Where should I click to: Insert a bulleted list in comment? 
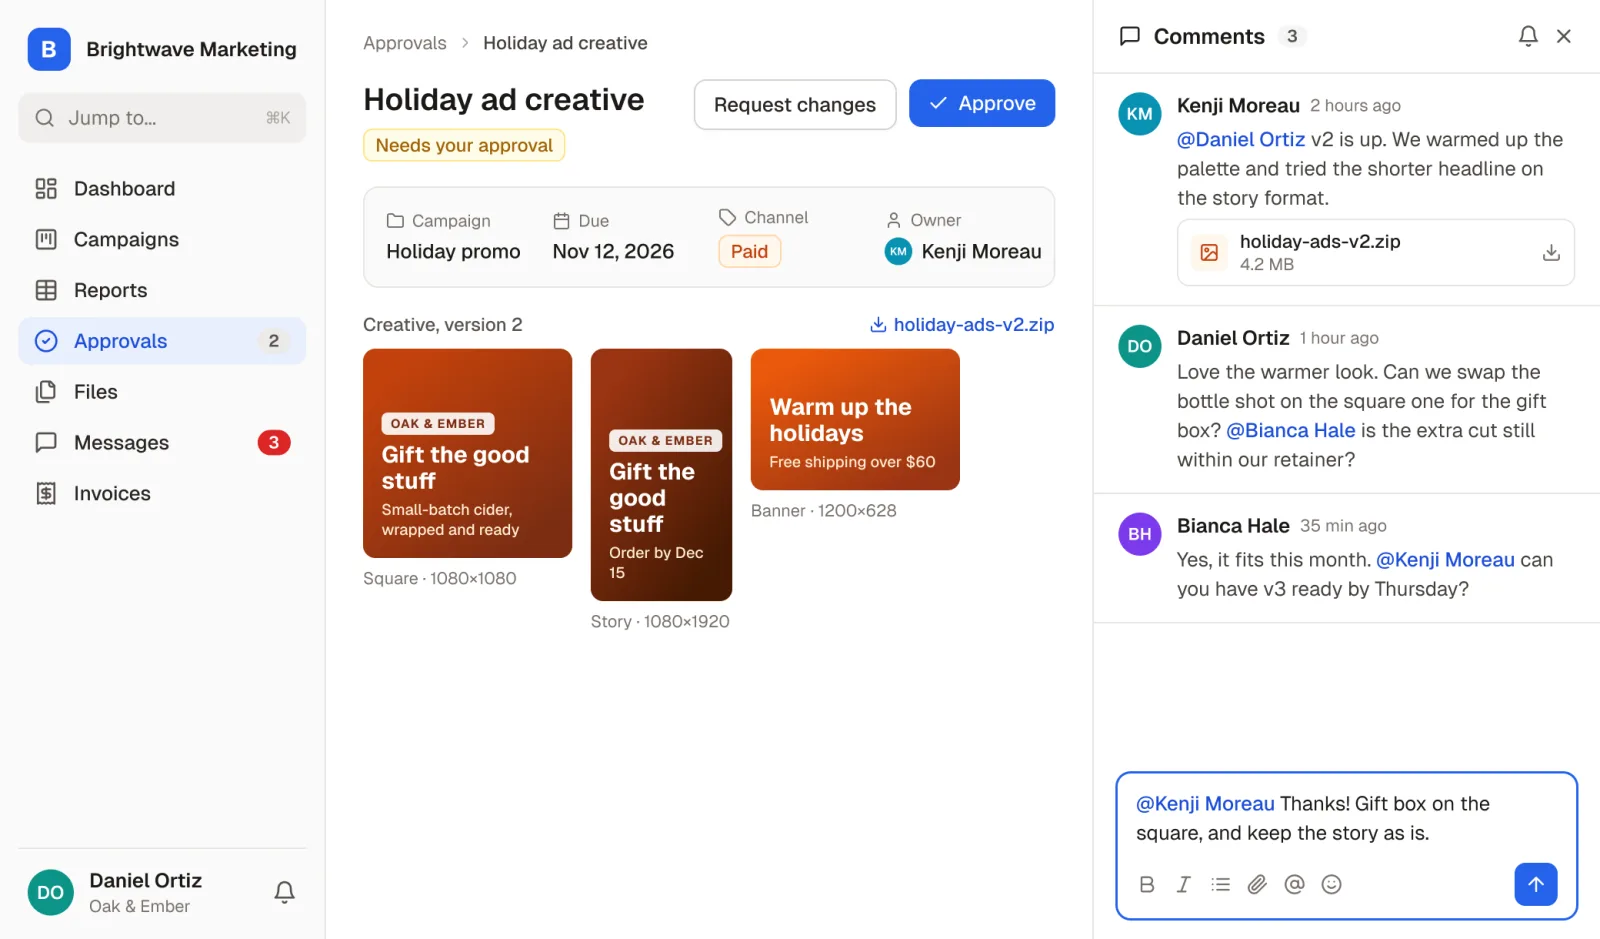(1220, 884)
